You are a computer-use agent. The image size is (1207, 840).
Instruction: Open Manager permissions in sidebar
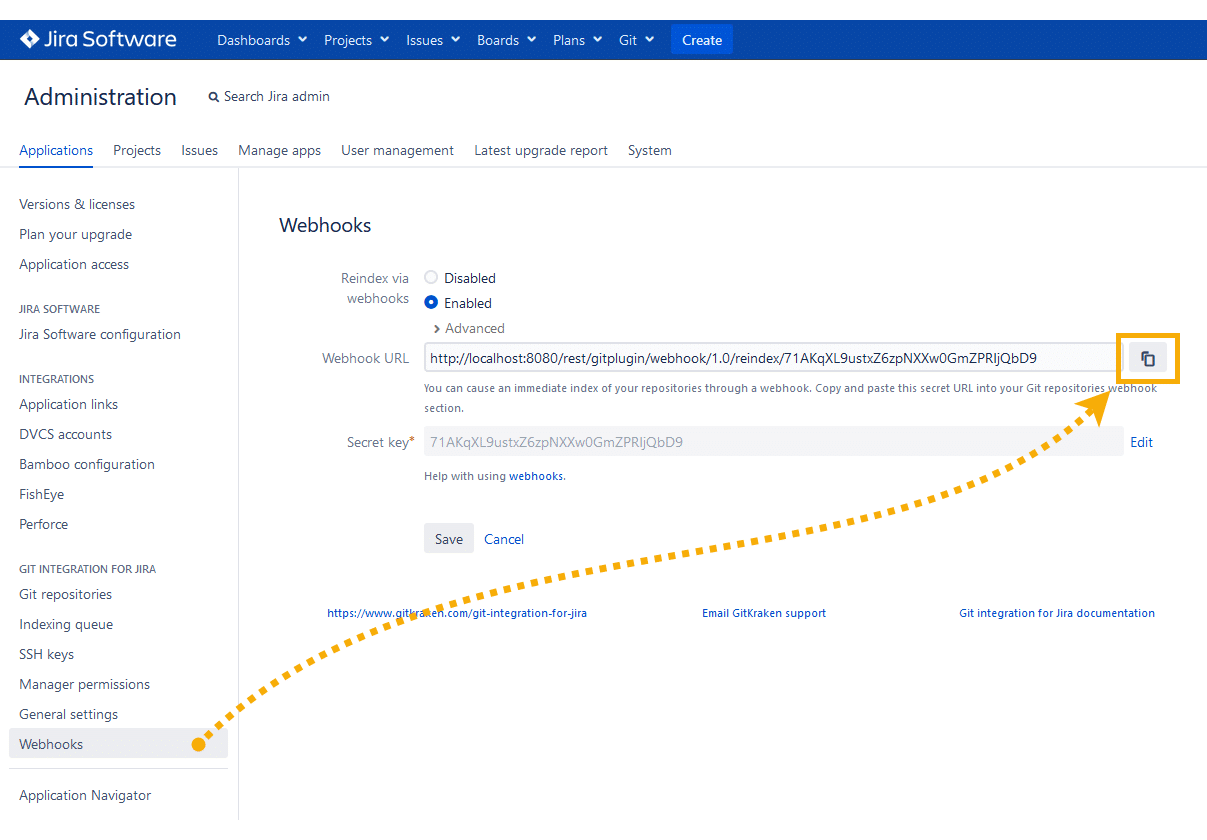coord(85,684)
